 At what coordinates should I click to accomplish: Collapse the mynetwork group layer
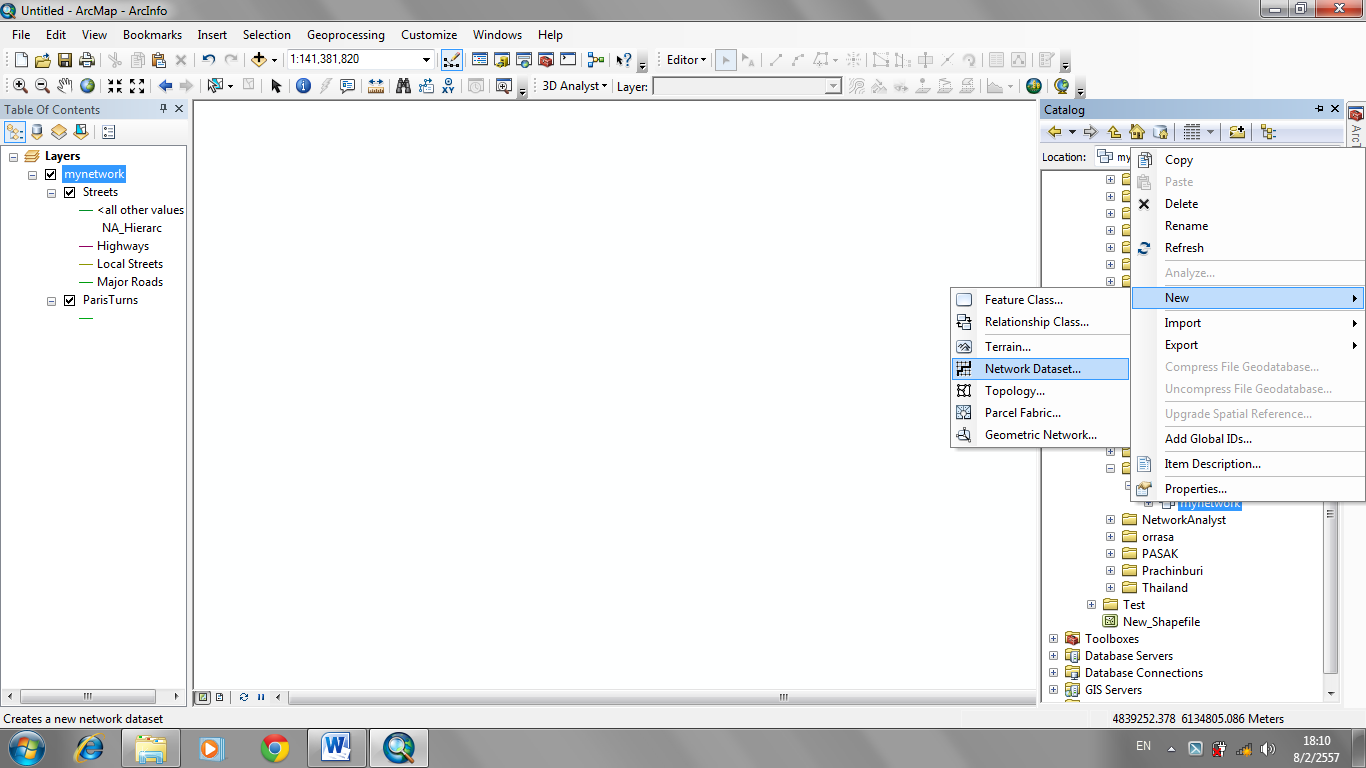tap(33, 174)
